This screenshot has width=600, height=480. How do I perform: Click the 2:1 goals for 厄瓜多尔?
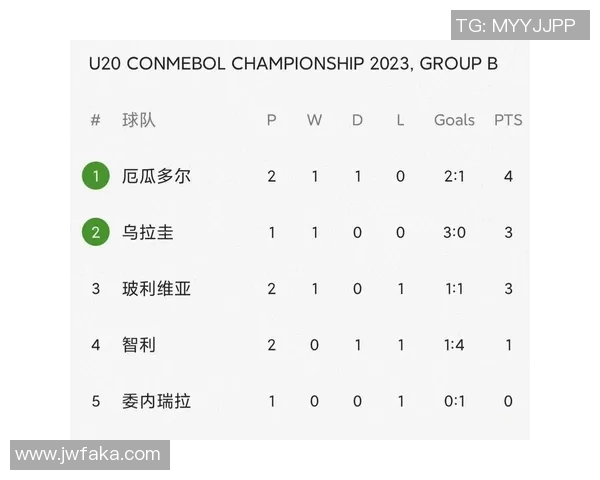point(454,176)
